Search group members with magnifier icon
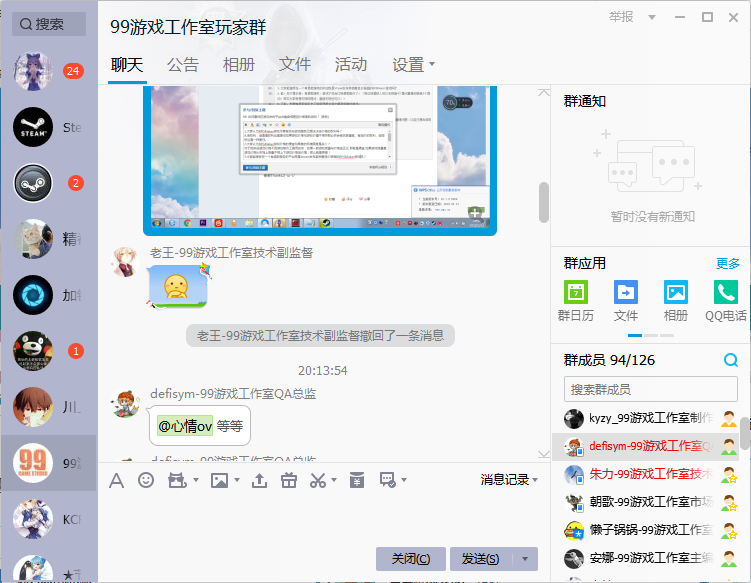 click(730, 360)
